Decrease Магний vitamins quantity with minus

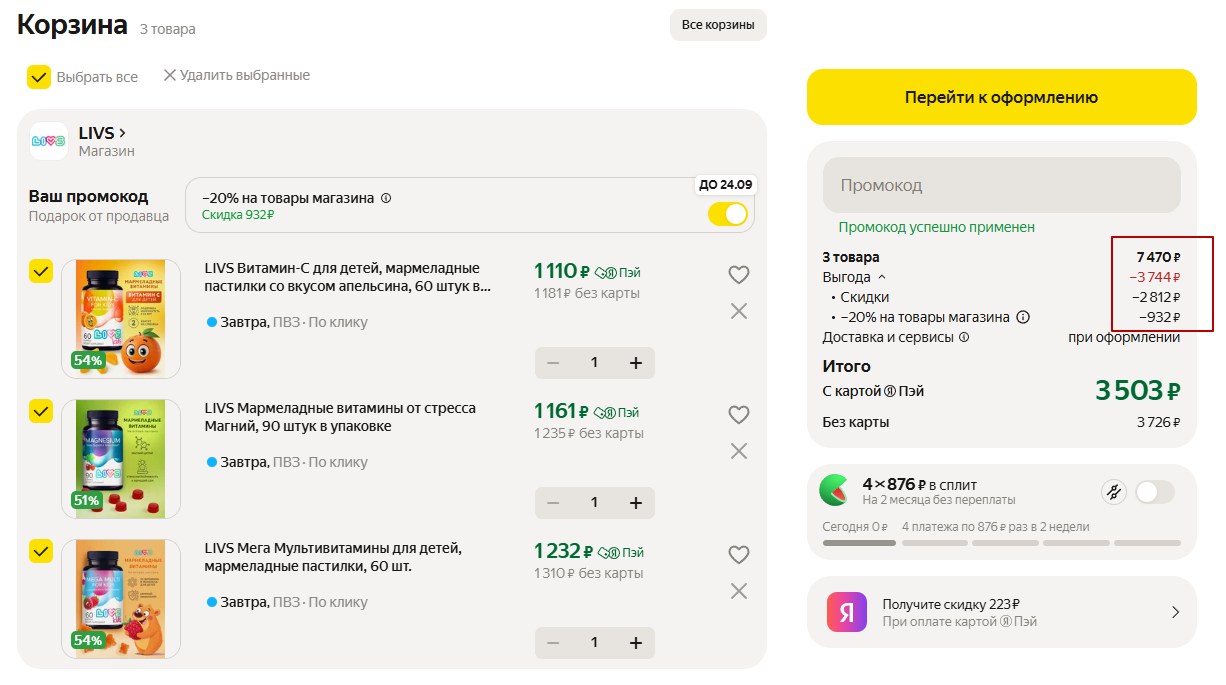click(x=553, y=503)
